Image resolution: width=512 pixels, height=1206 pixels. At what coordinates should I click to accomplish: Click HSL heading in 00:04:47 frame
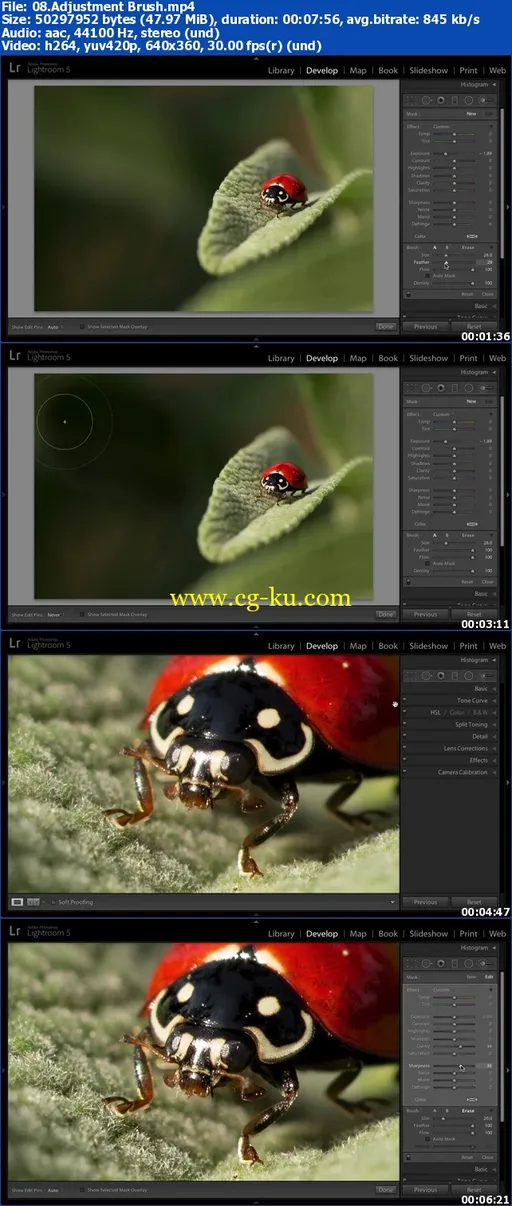pyautogui.click(x=435, y=713)
